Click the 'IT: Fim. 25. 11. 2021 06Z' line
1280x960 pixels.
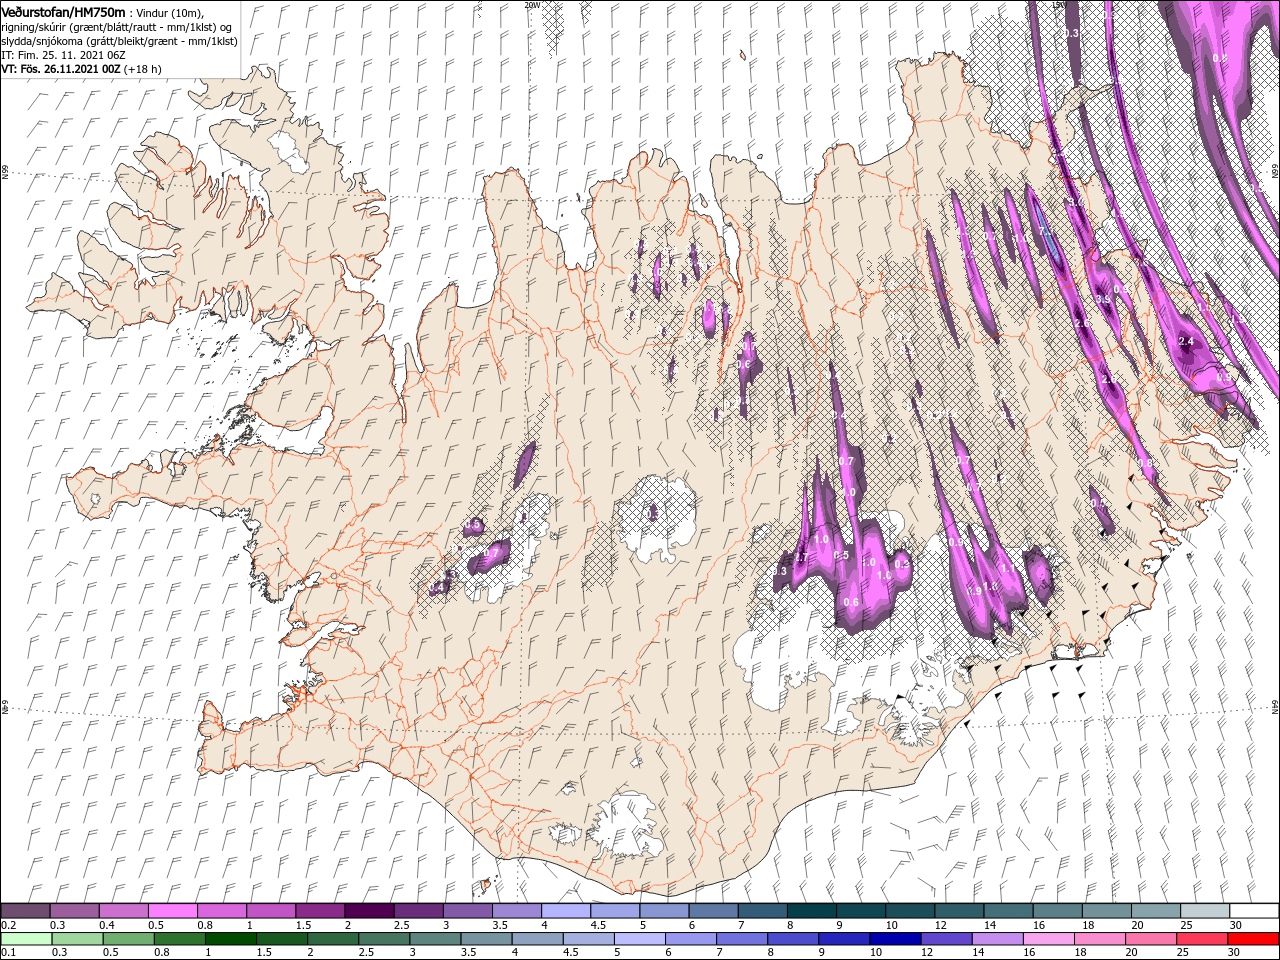click(62, 55)
